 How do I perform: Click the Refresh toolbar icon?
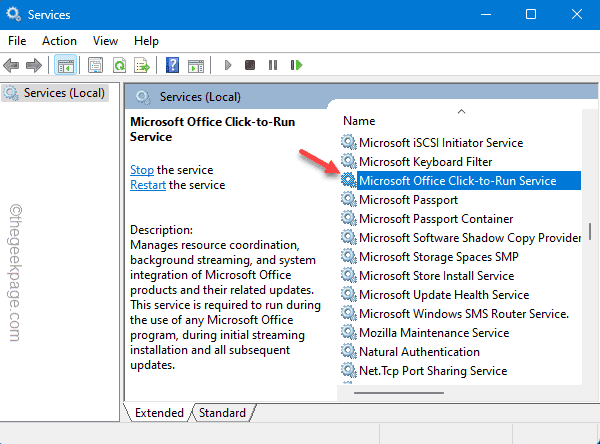(119, 65)
